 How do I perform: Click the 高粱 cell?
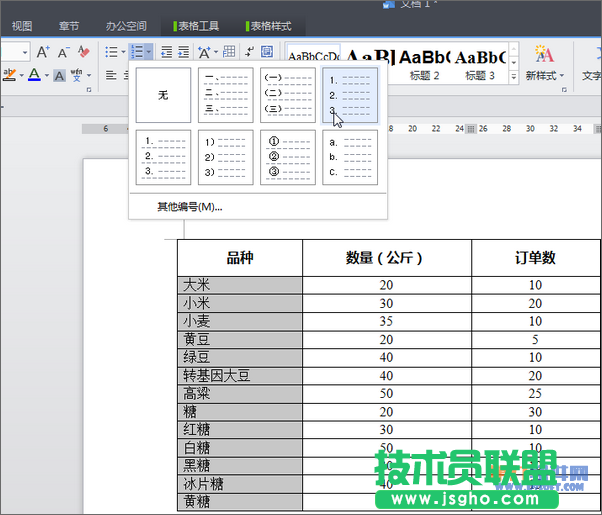point(240,394)
